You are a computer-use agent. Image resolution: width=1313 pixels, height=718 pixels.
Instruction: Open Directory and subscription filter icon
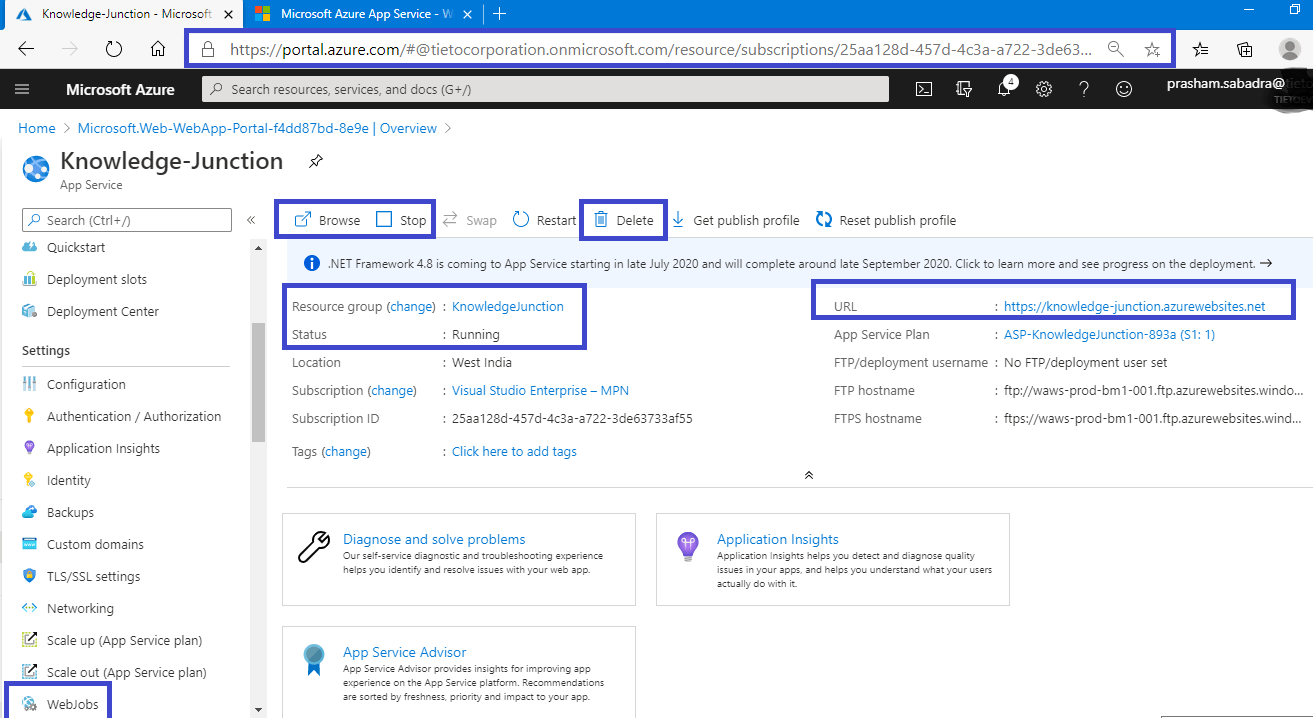tap(964, 89)
